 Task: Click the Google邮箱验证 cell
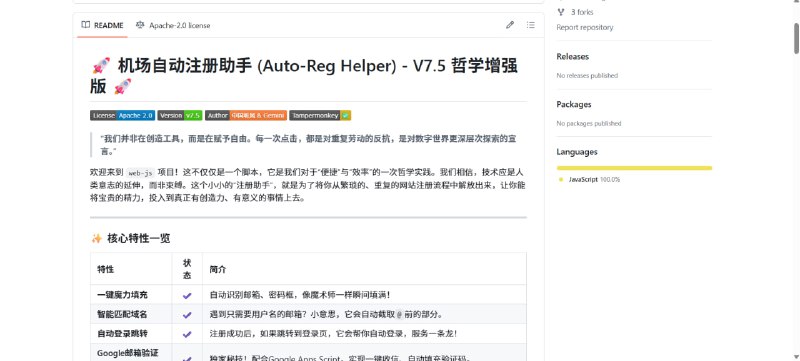point(131,352)
